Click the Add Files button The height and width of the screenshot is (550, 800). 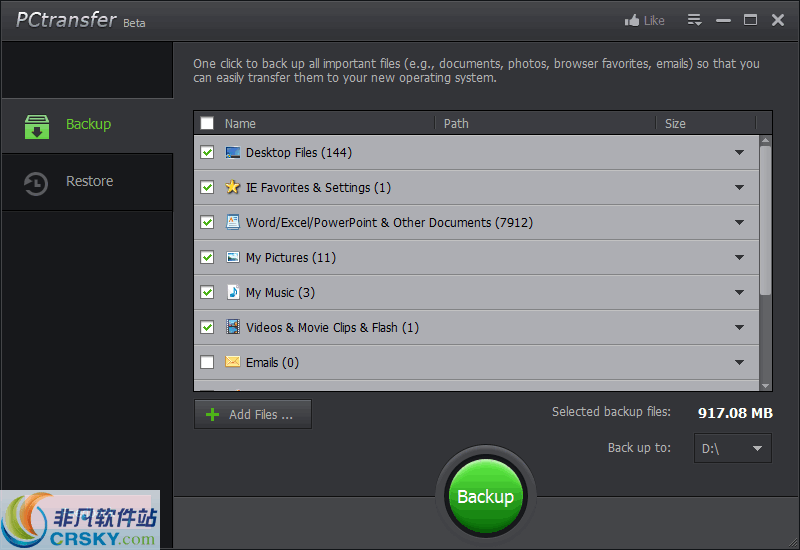click(253, 414)
